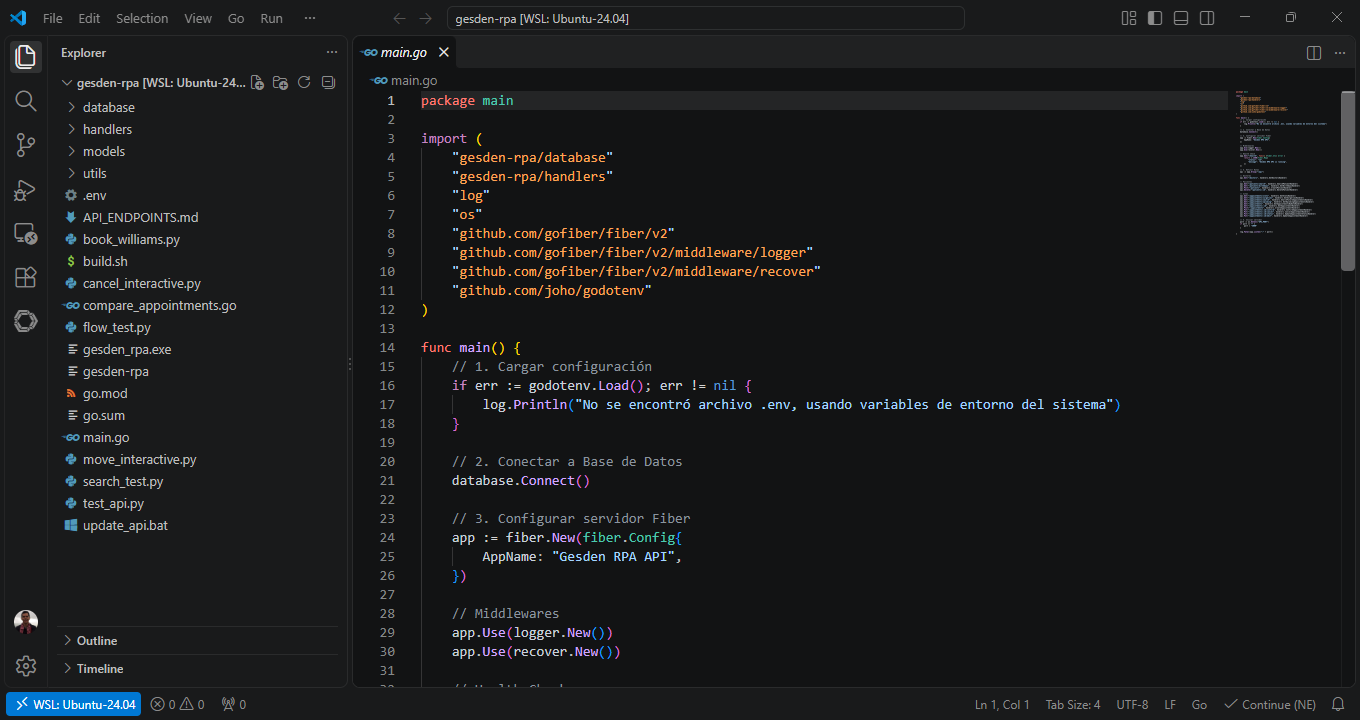Screen dimensions: 1360x720
Task: Select the Explorer icon in activity bar
Action: (x=26, y=57)
